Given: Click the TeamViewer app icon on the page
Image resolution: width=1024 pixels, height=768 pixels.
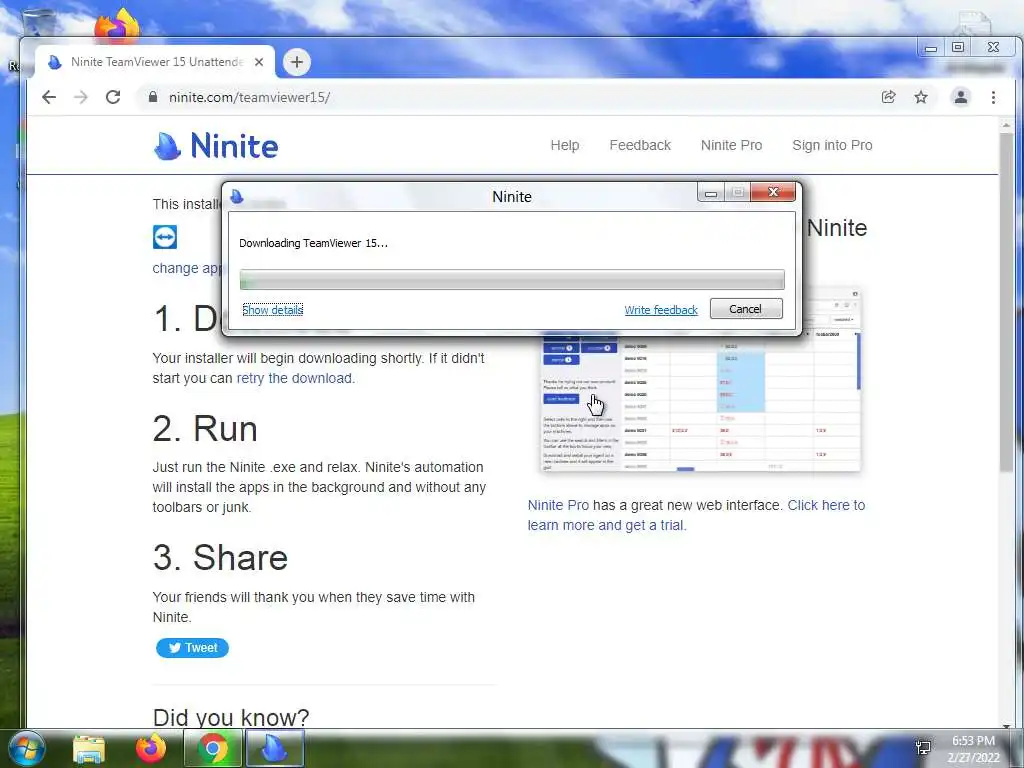Looking at the screenshot, I should pos(165,237).
